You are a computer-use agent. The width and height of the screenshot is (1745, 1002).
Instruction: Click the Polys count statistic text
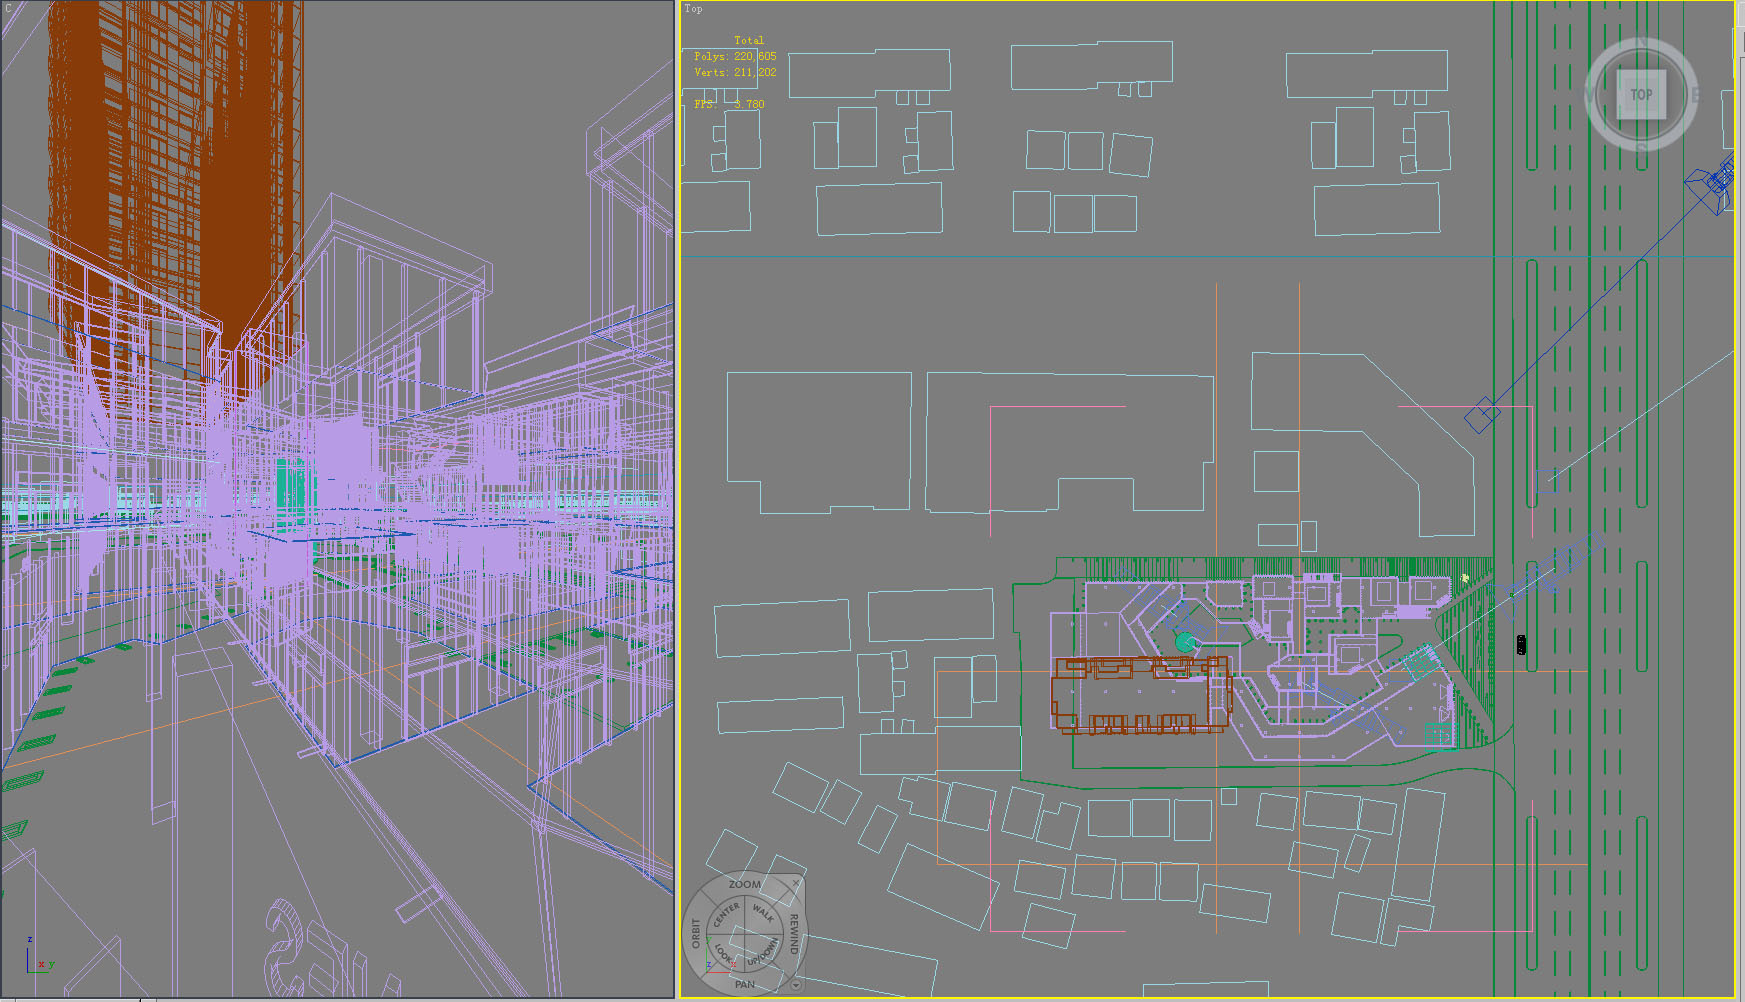735,57
